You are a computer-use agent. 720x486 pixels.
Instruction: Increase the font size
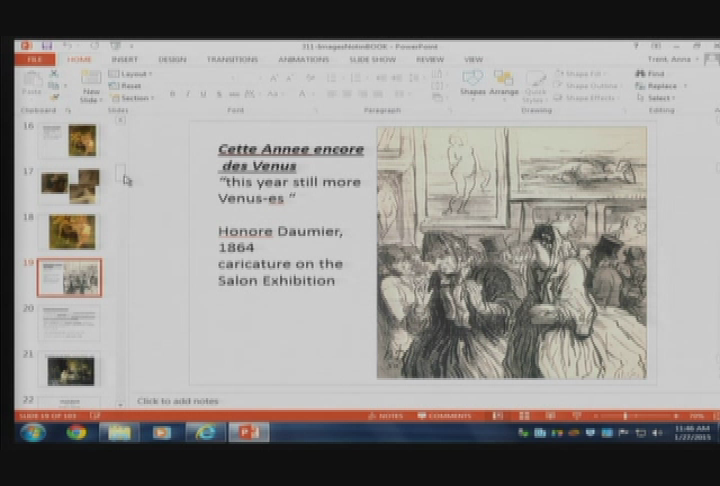point(274,78)
